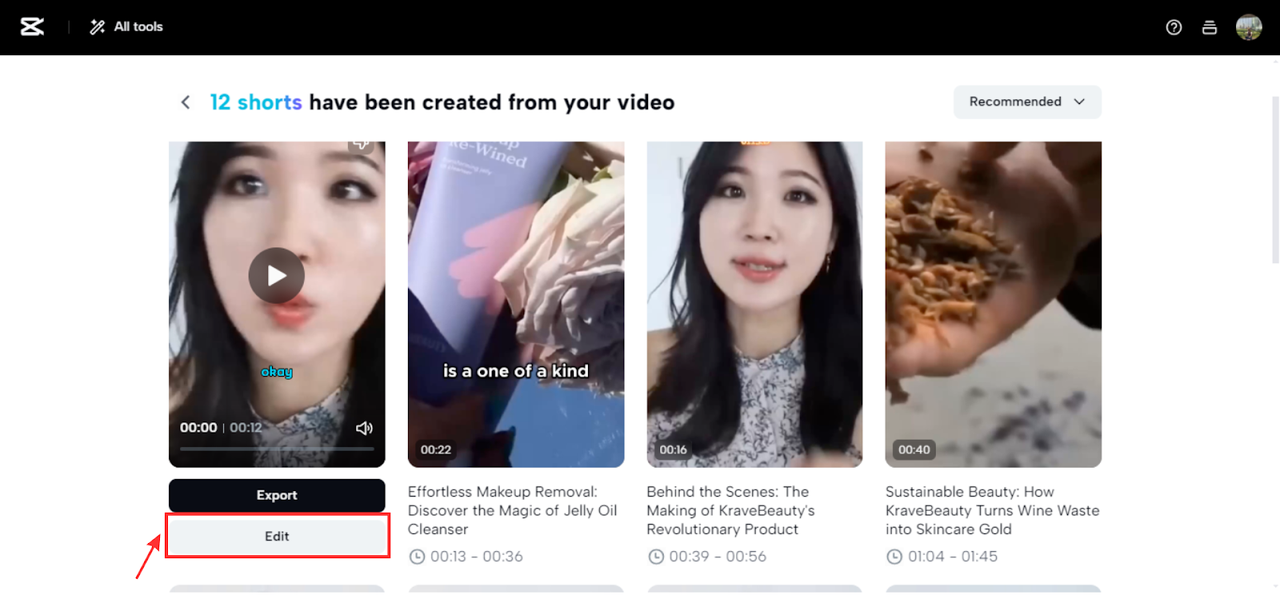Open the CapCut home logo

pyautogui.click(x=32, y=27)
